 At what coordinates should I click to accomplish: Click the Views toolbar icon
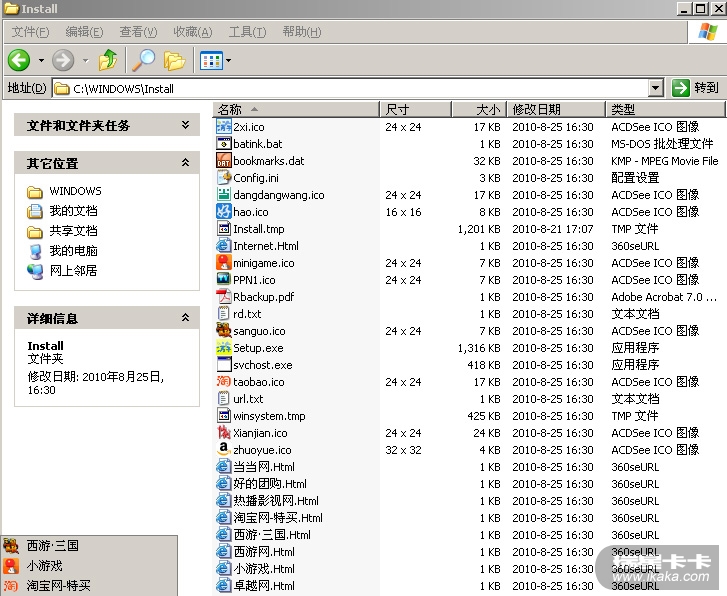point(210,60)
